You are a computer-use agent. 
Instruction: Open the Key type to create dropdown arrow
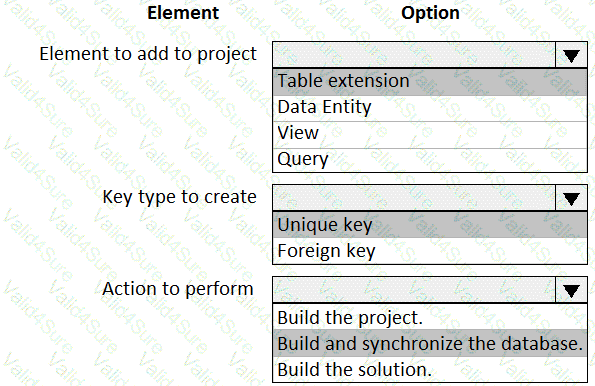(x=571, y=198)
